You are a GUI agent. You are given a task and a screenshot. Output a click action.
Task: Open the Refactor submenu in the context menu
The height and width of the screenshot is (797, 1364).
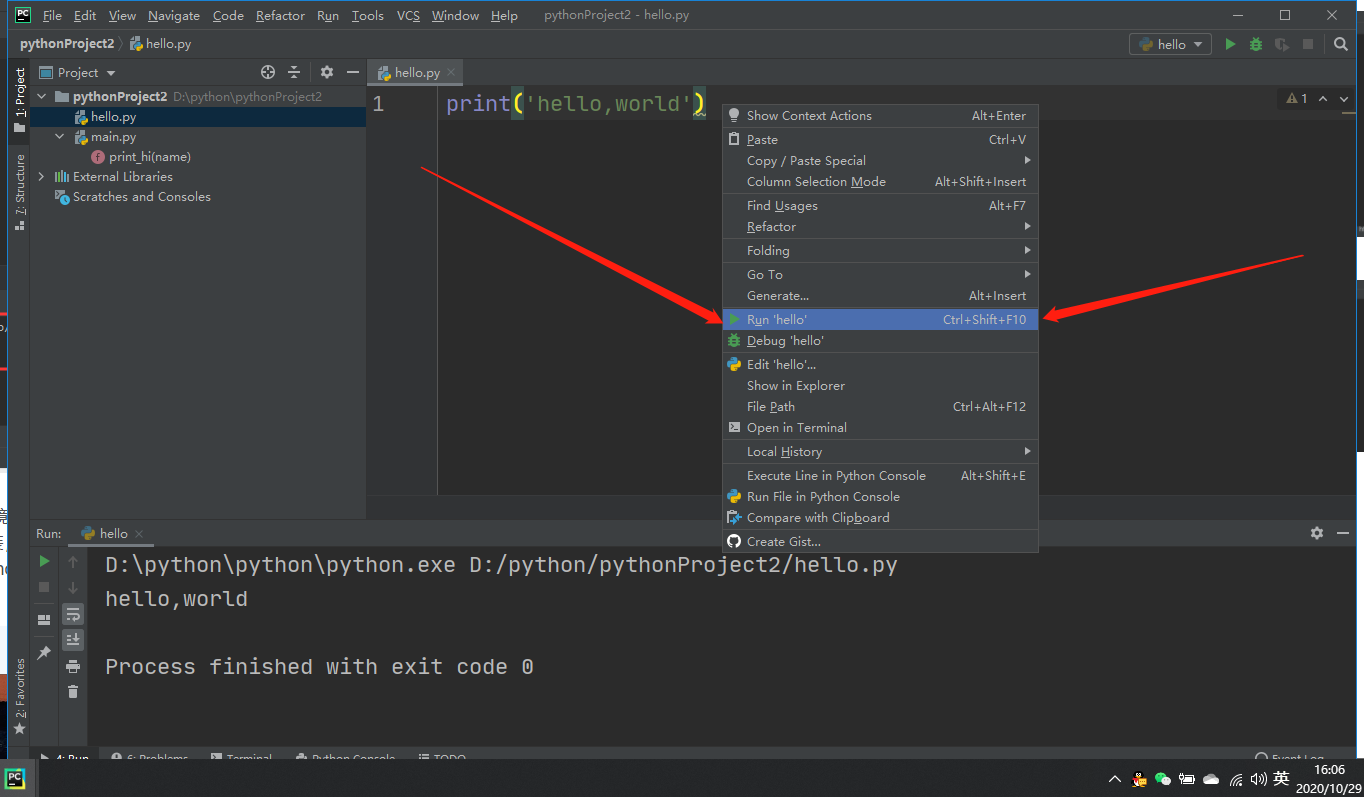(880, 227)
